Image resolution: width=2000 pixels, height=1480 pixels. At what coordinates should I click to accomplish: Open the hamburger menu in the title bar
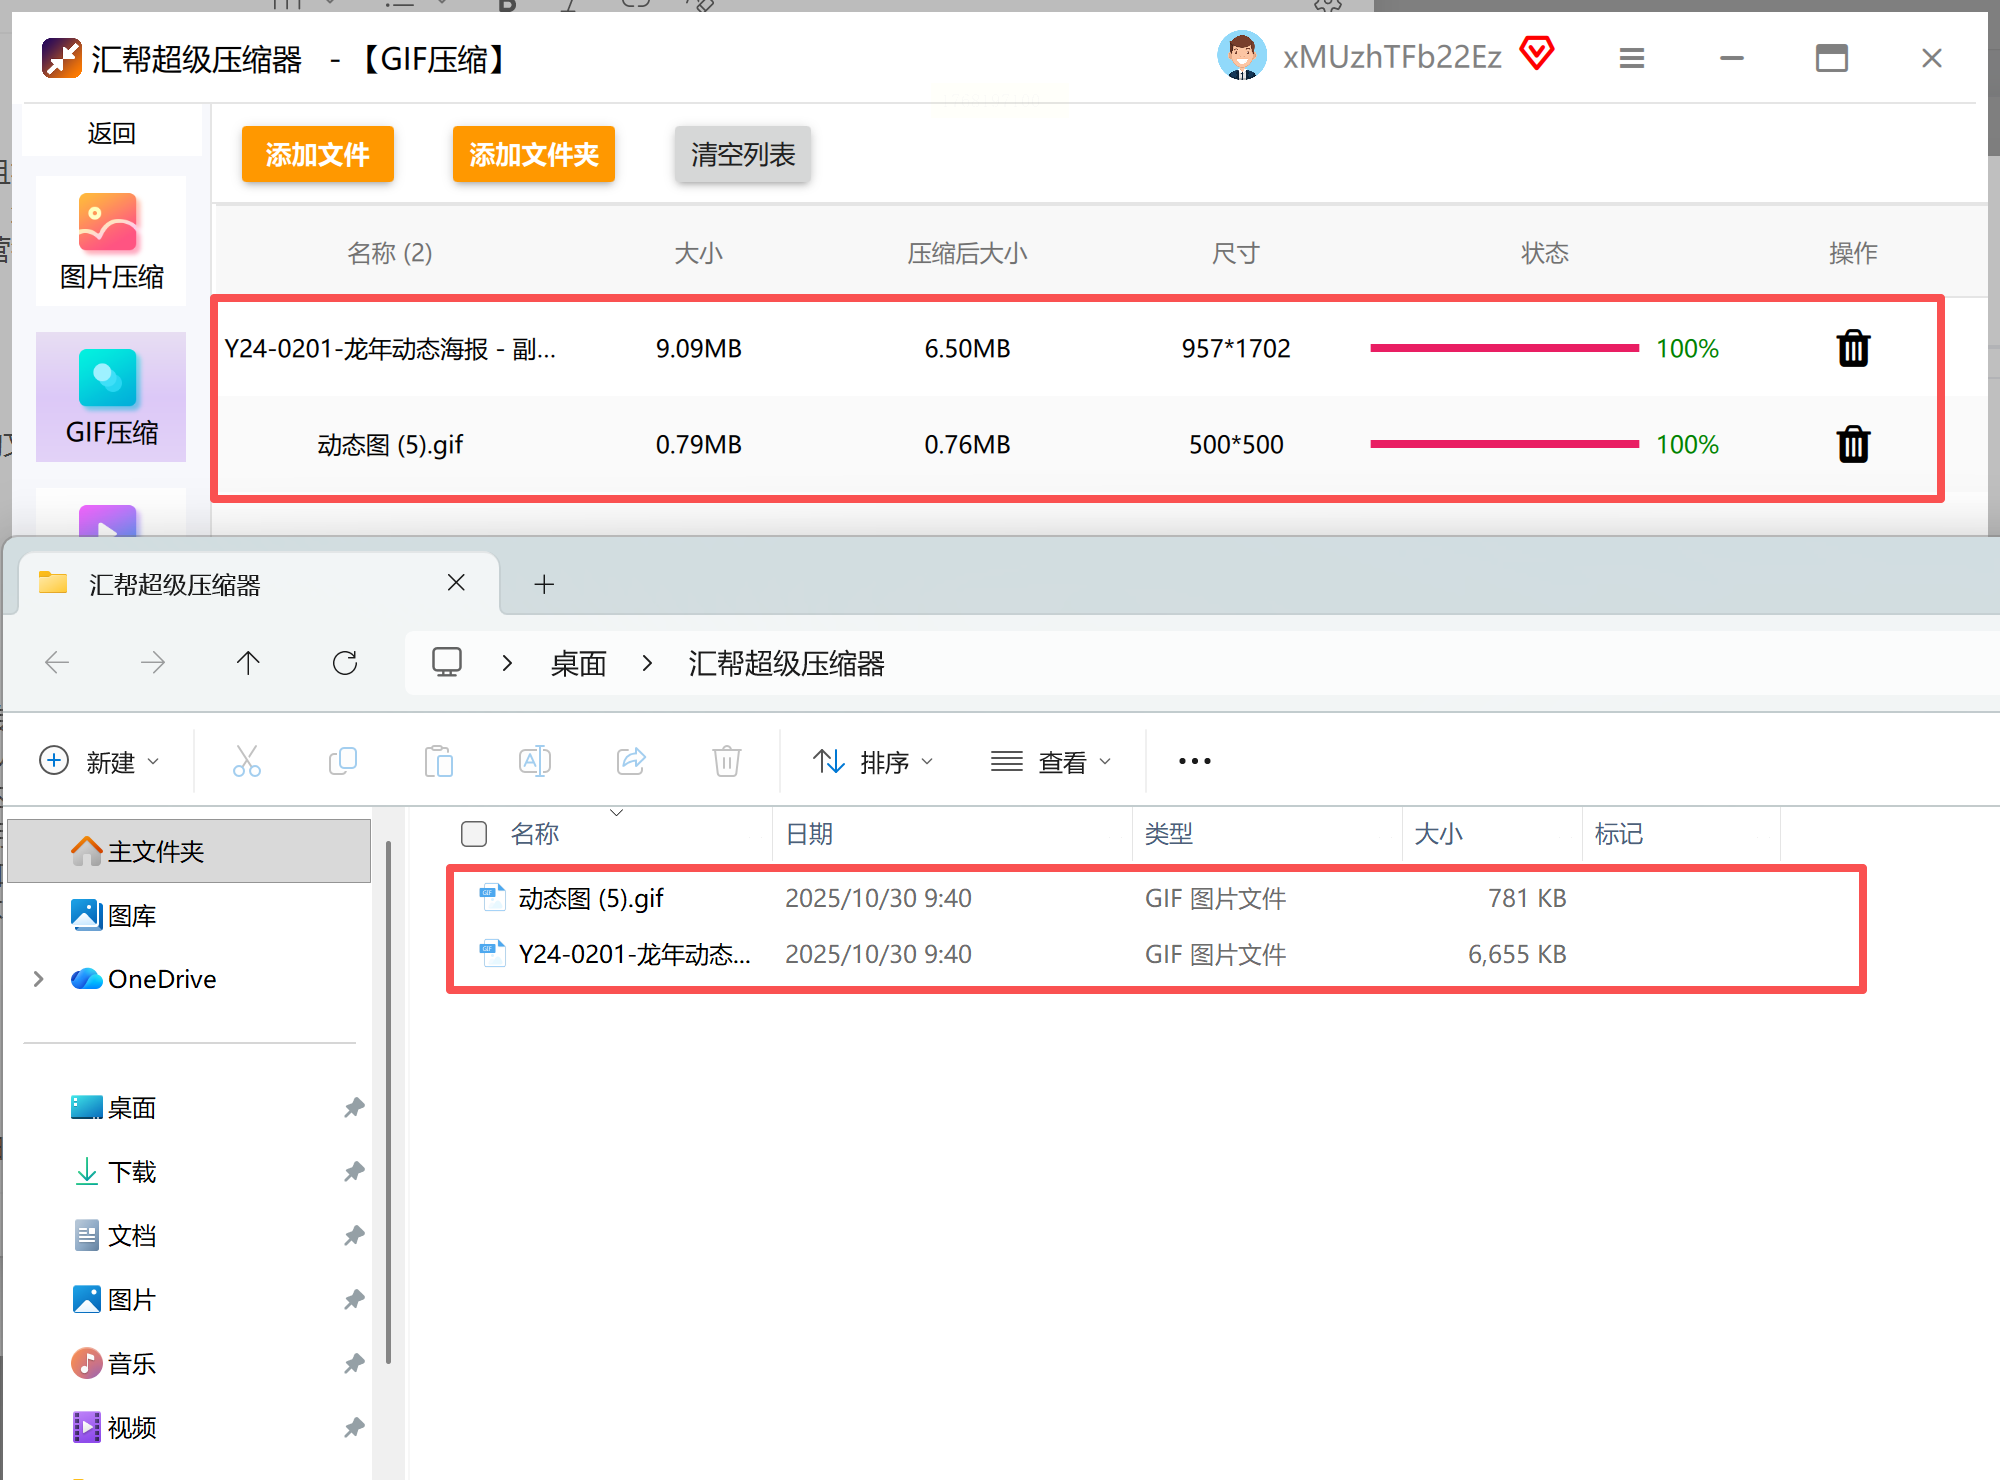[x=1632, y=58]
